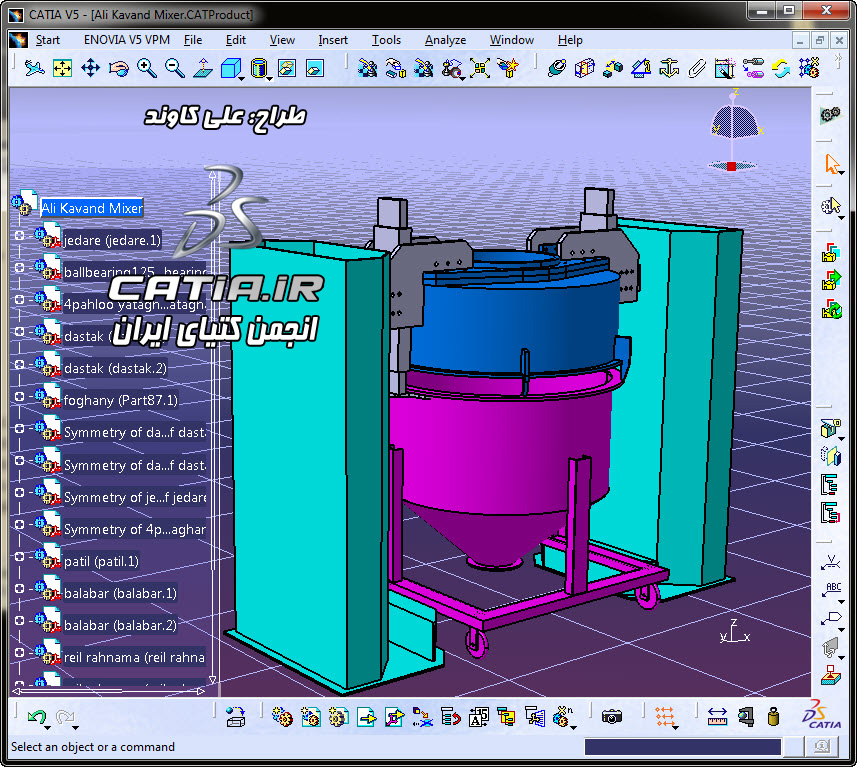Expand the patil (patil.1) tree node
Image resolution: width=857 pixels, height=767 pixels.
[x=20, y=556]
